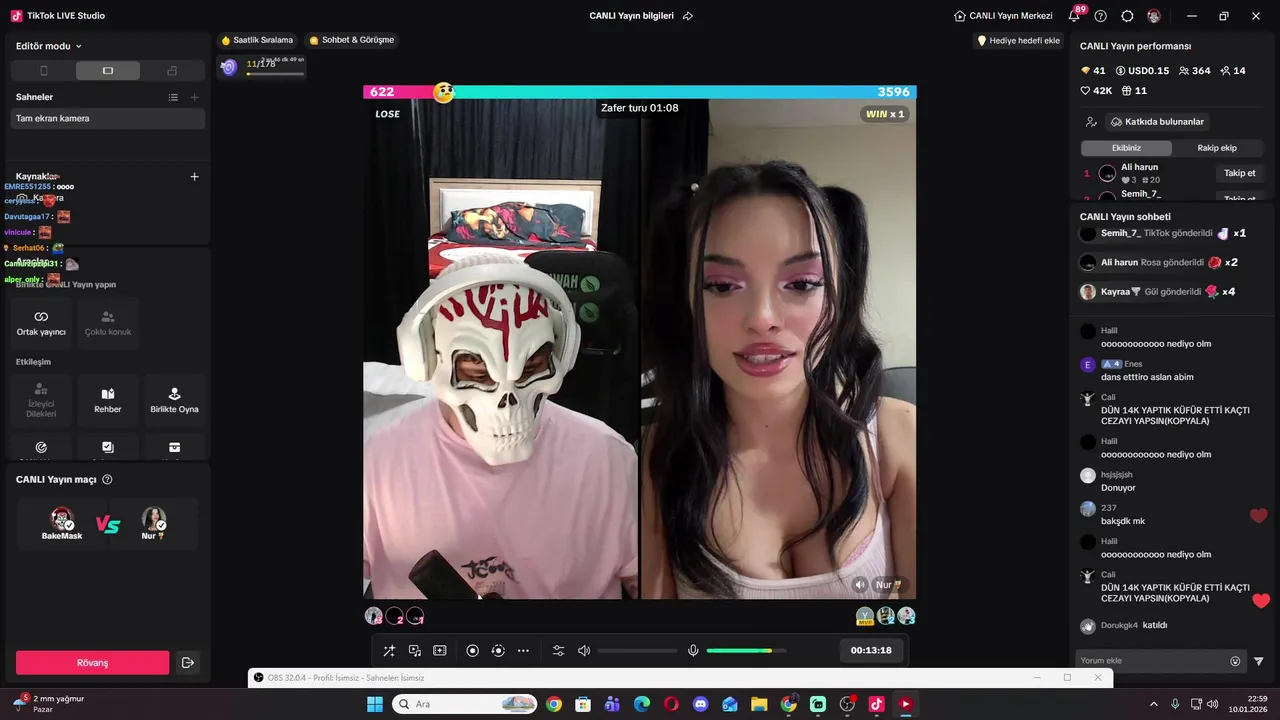Open the magic wand effects tool
Image resolution: width=1280 pixels, height=720 pixels.
pyautogui.click(x=389, y=651)
